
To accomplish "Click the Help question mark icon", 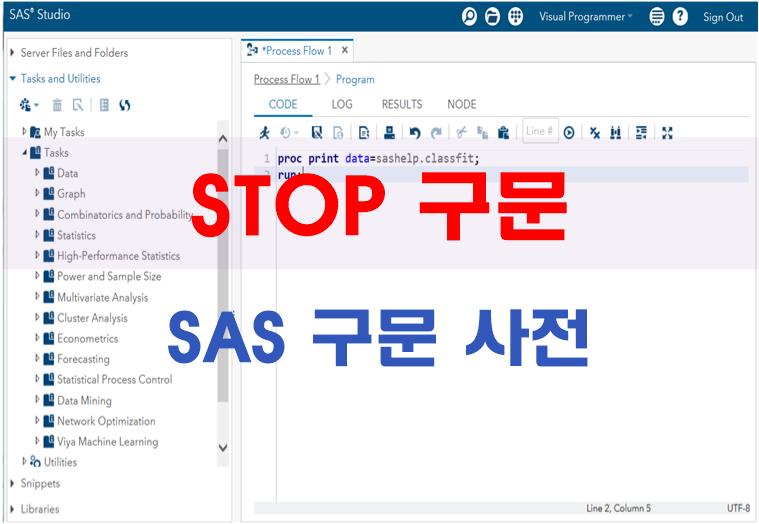I will pos(680,16).
